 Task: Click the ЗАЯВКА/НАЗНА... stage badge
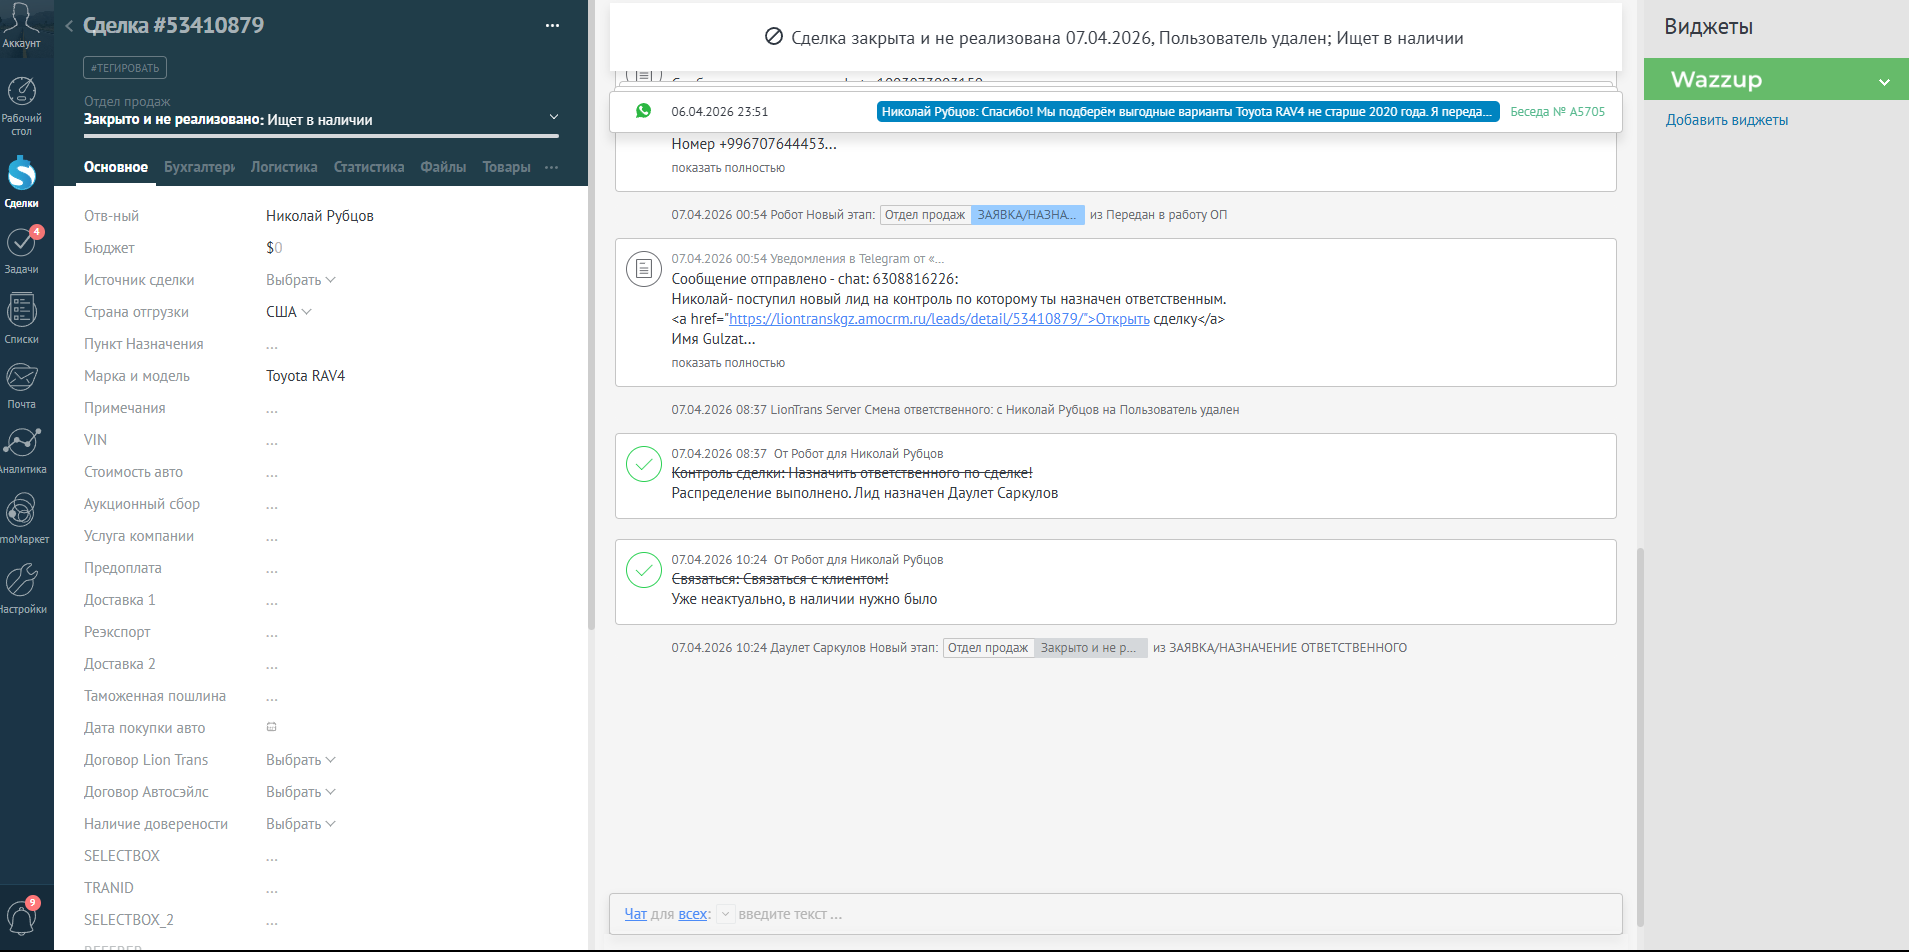pos(1027,215)
